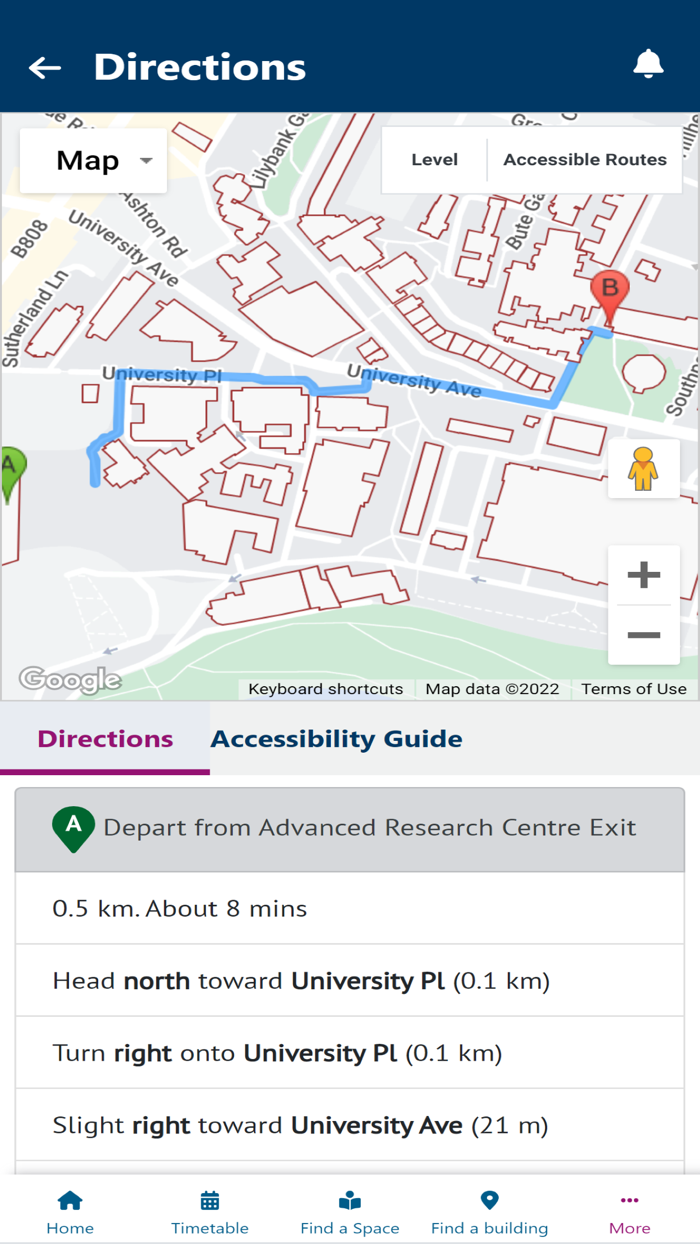Image resolution: width=700 pixels, height=1244 pixels.
Task: Open Terms of Use
Action: pyautogui.click(x=634, y=689)
